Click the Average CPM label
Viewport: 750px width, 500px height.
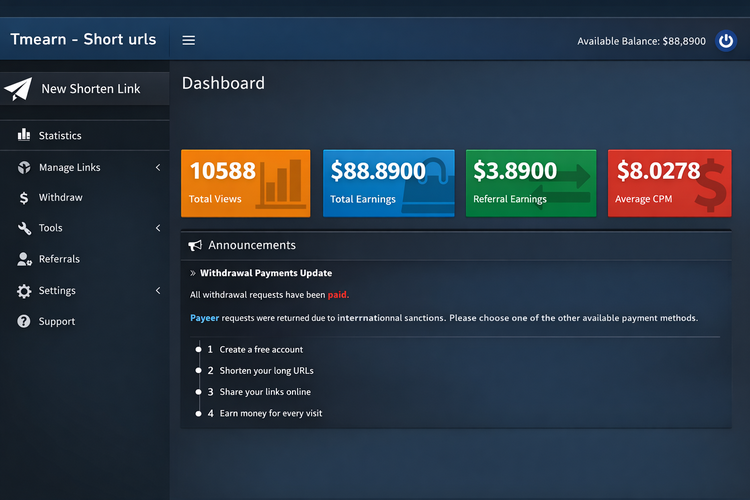pyautogui.click(x=644, y=199)
